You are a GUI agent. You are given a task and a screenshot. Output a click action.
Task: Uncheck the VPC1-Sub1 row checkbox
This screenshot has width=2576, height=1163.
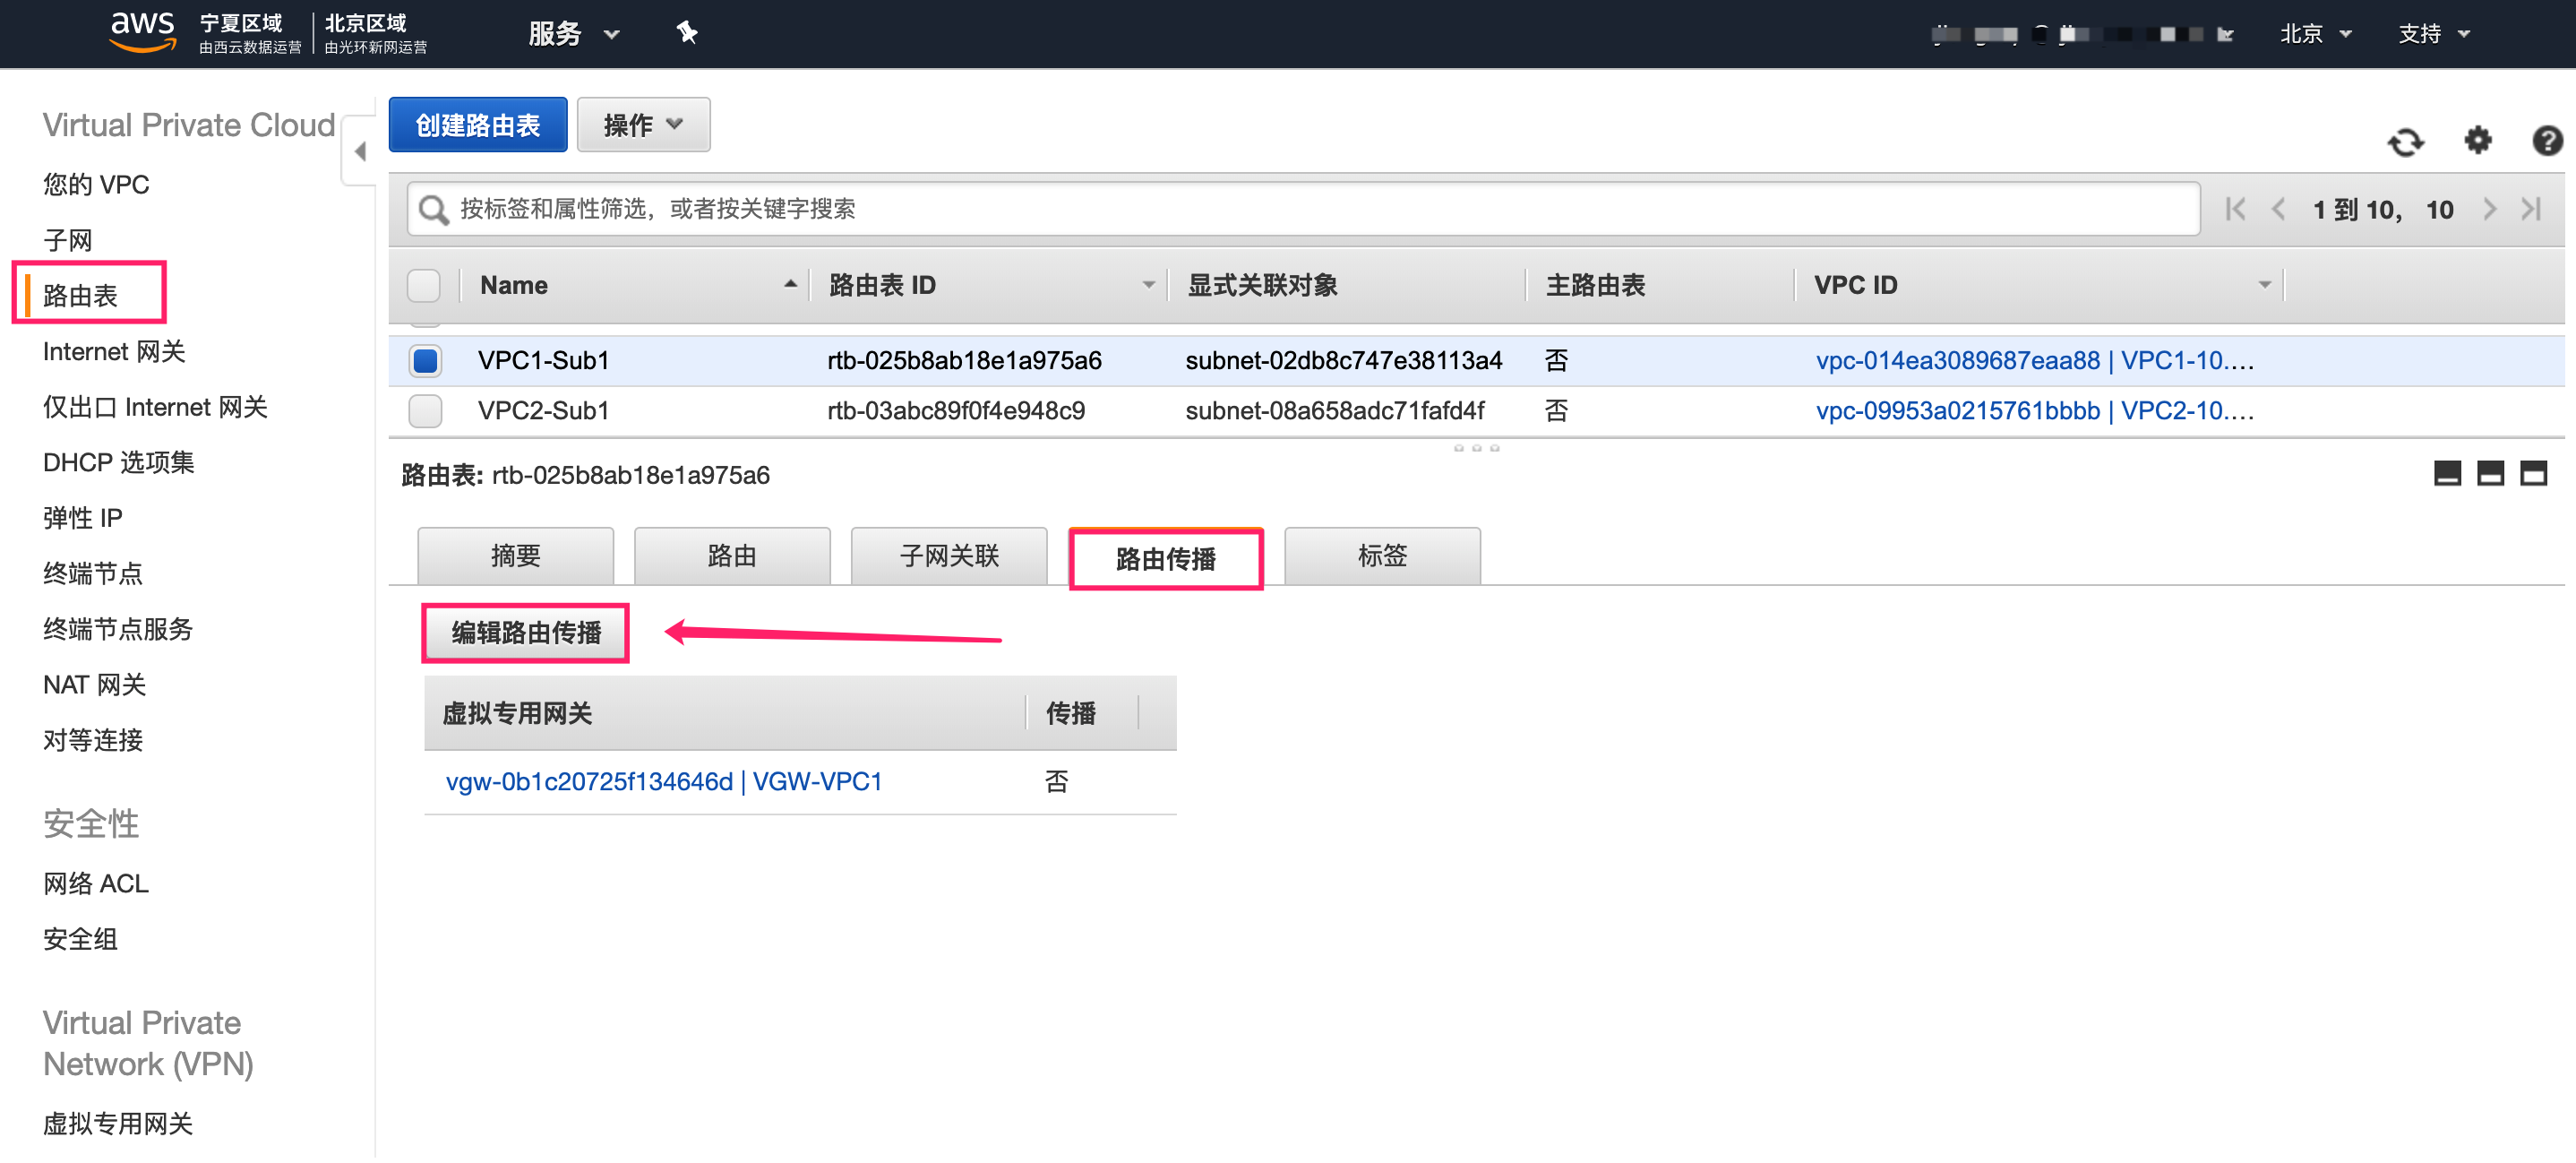425,360
